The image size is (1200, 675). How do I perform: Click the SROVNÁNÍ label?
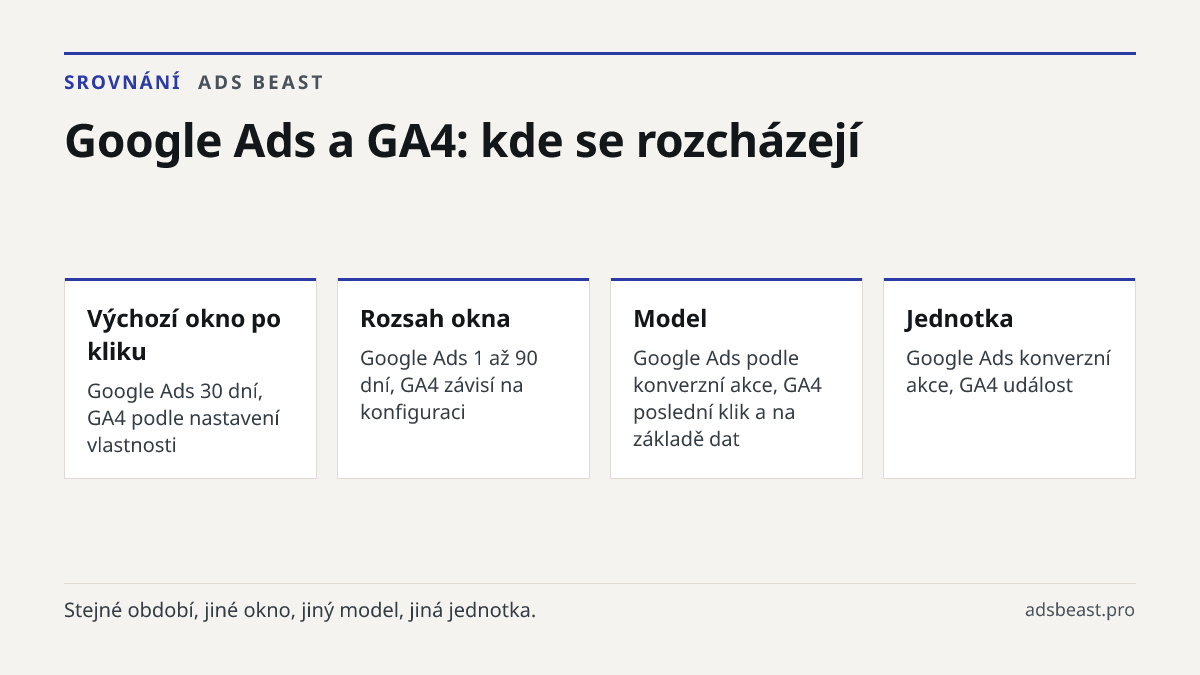(122, 82)
